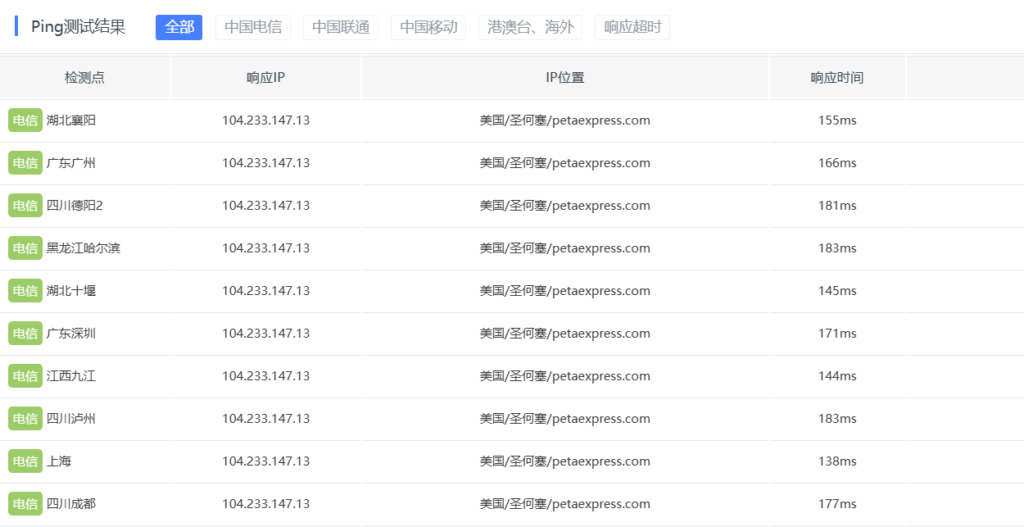Click the 响应时间 column header
Screen dimensions: 1024x527
(x=837, y=78)
